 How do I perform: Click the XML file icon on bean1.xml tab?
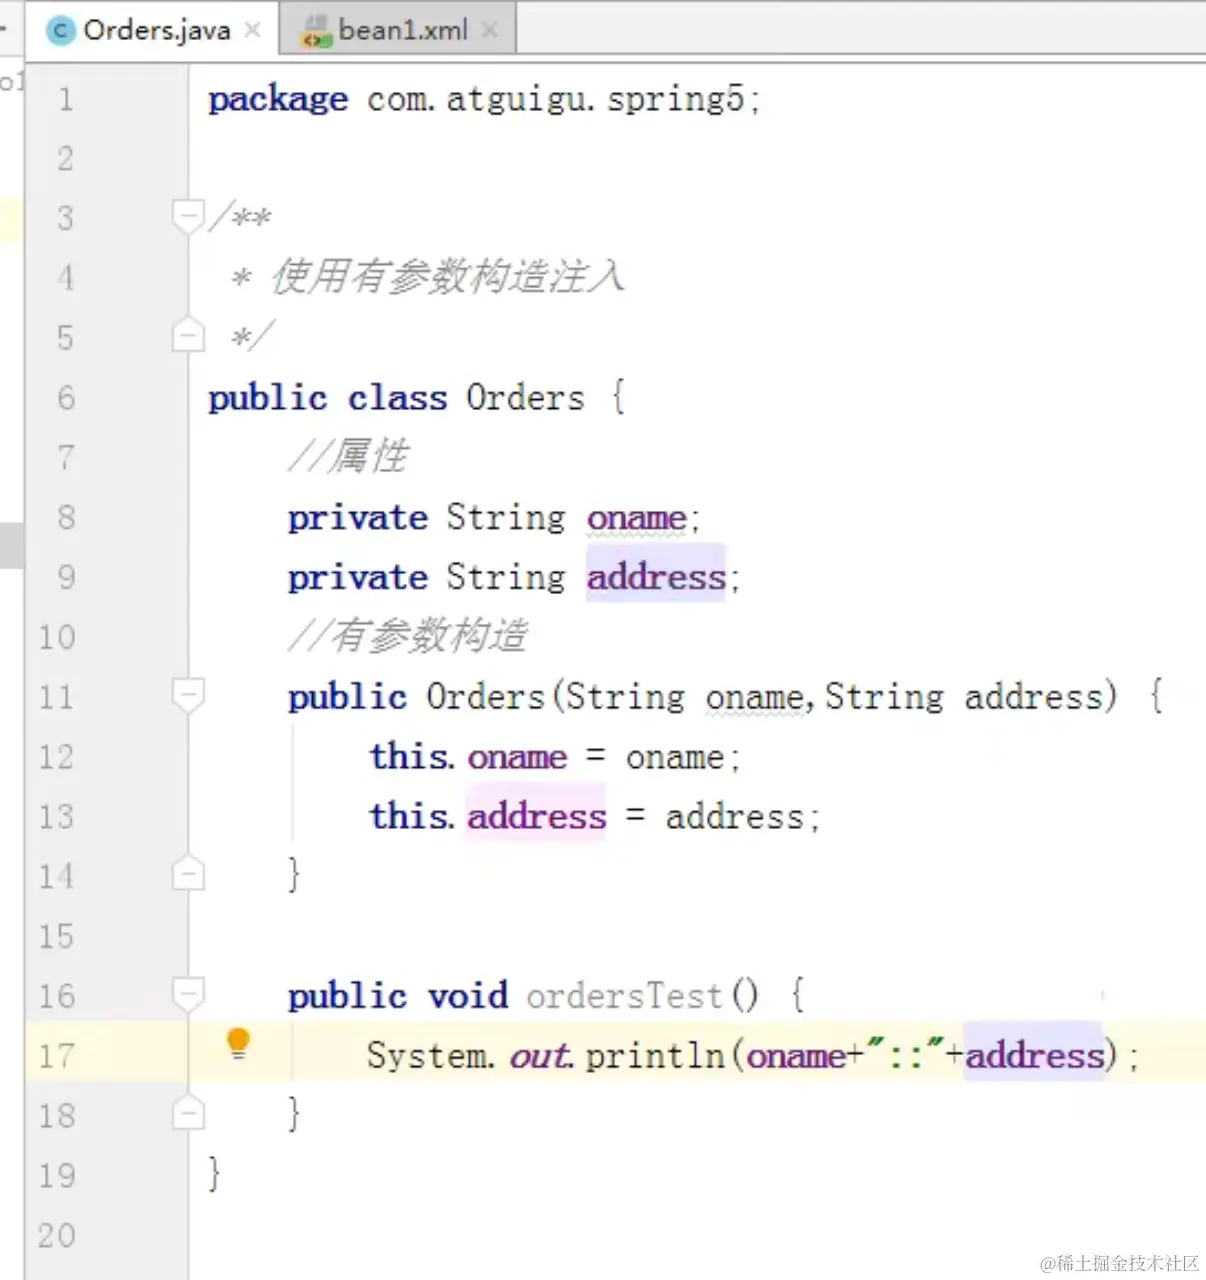coord(316,32)
